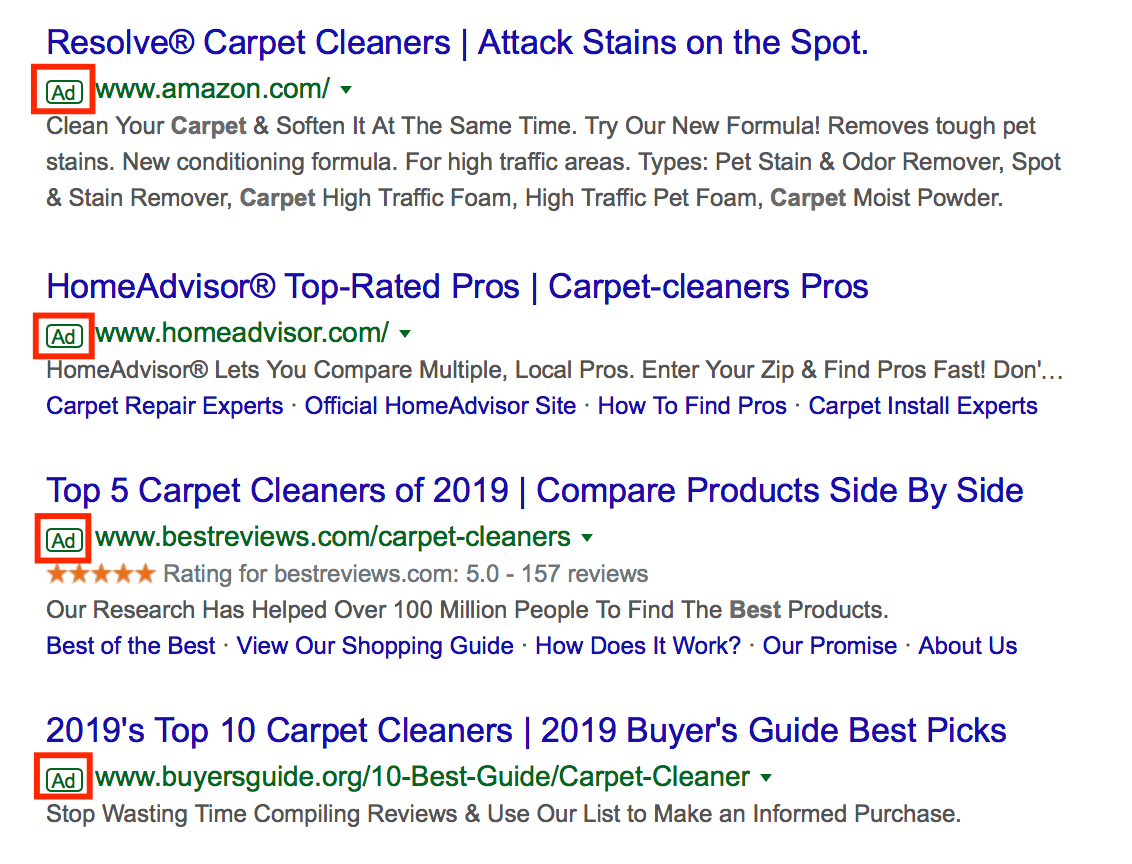Click the orange star rating for bestreviews.com

[101, 574]
